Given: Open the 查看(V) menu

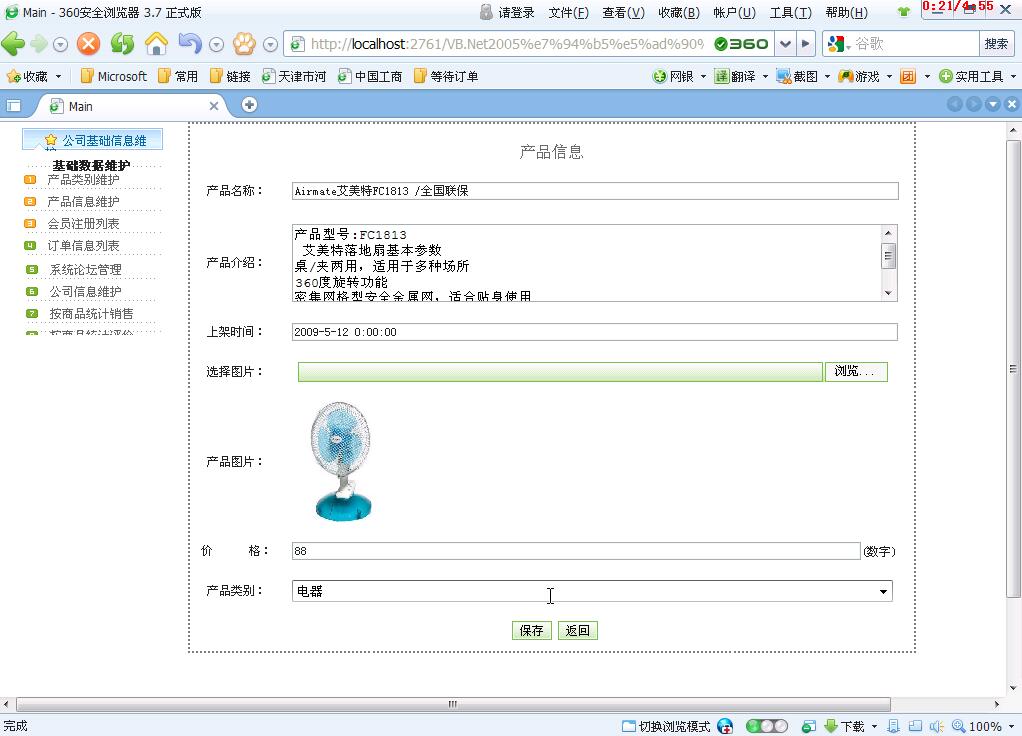Looking at the screenshot, I should click(624, 12).
